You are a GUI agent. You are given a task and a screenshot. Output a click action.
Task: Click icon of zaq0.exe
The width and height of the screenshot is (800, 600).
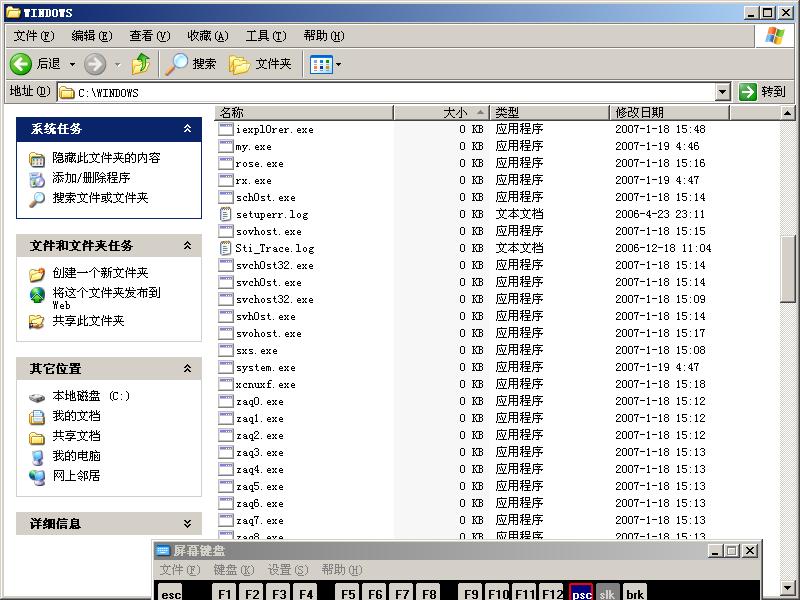[226, 402]
